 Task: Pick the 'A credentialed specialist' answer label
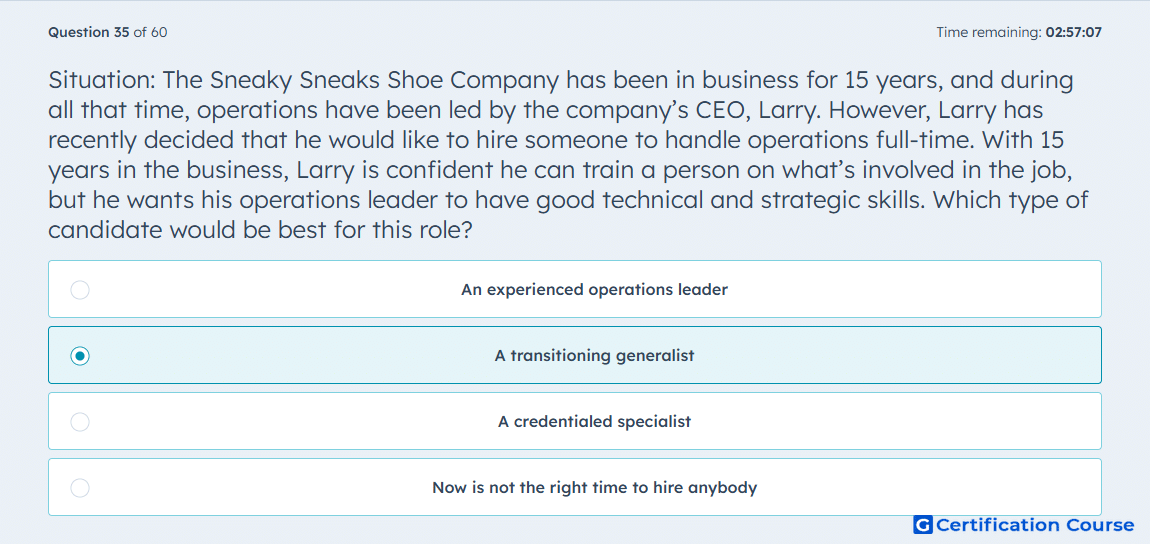[594, 422]
